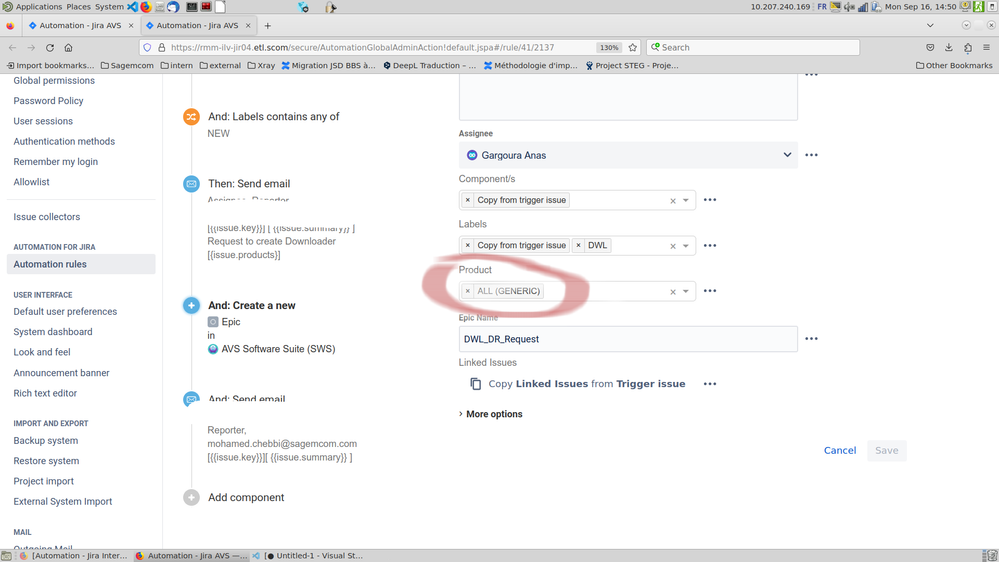Click the Cancel link
This screenshot has width=999, height=562.
840,450
